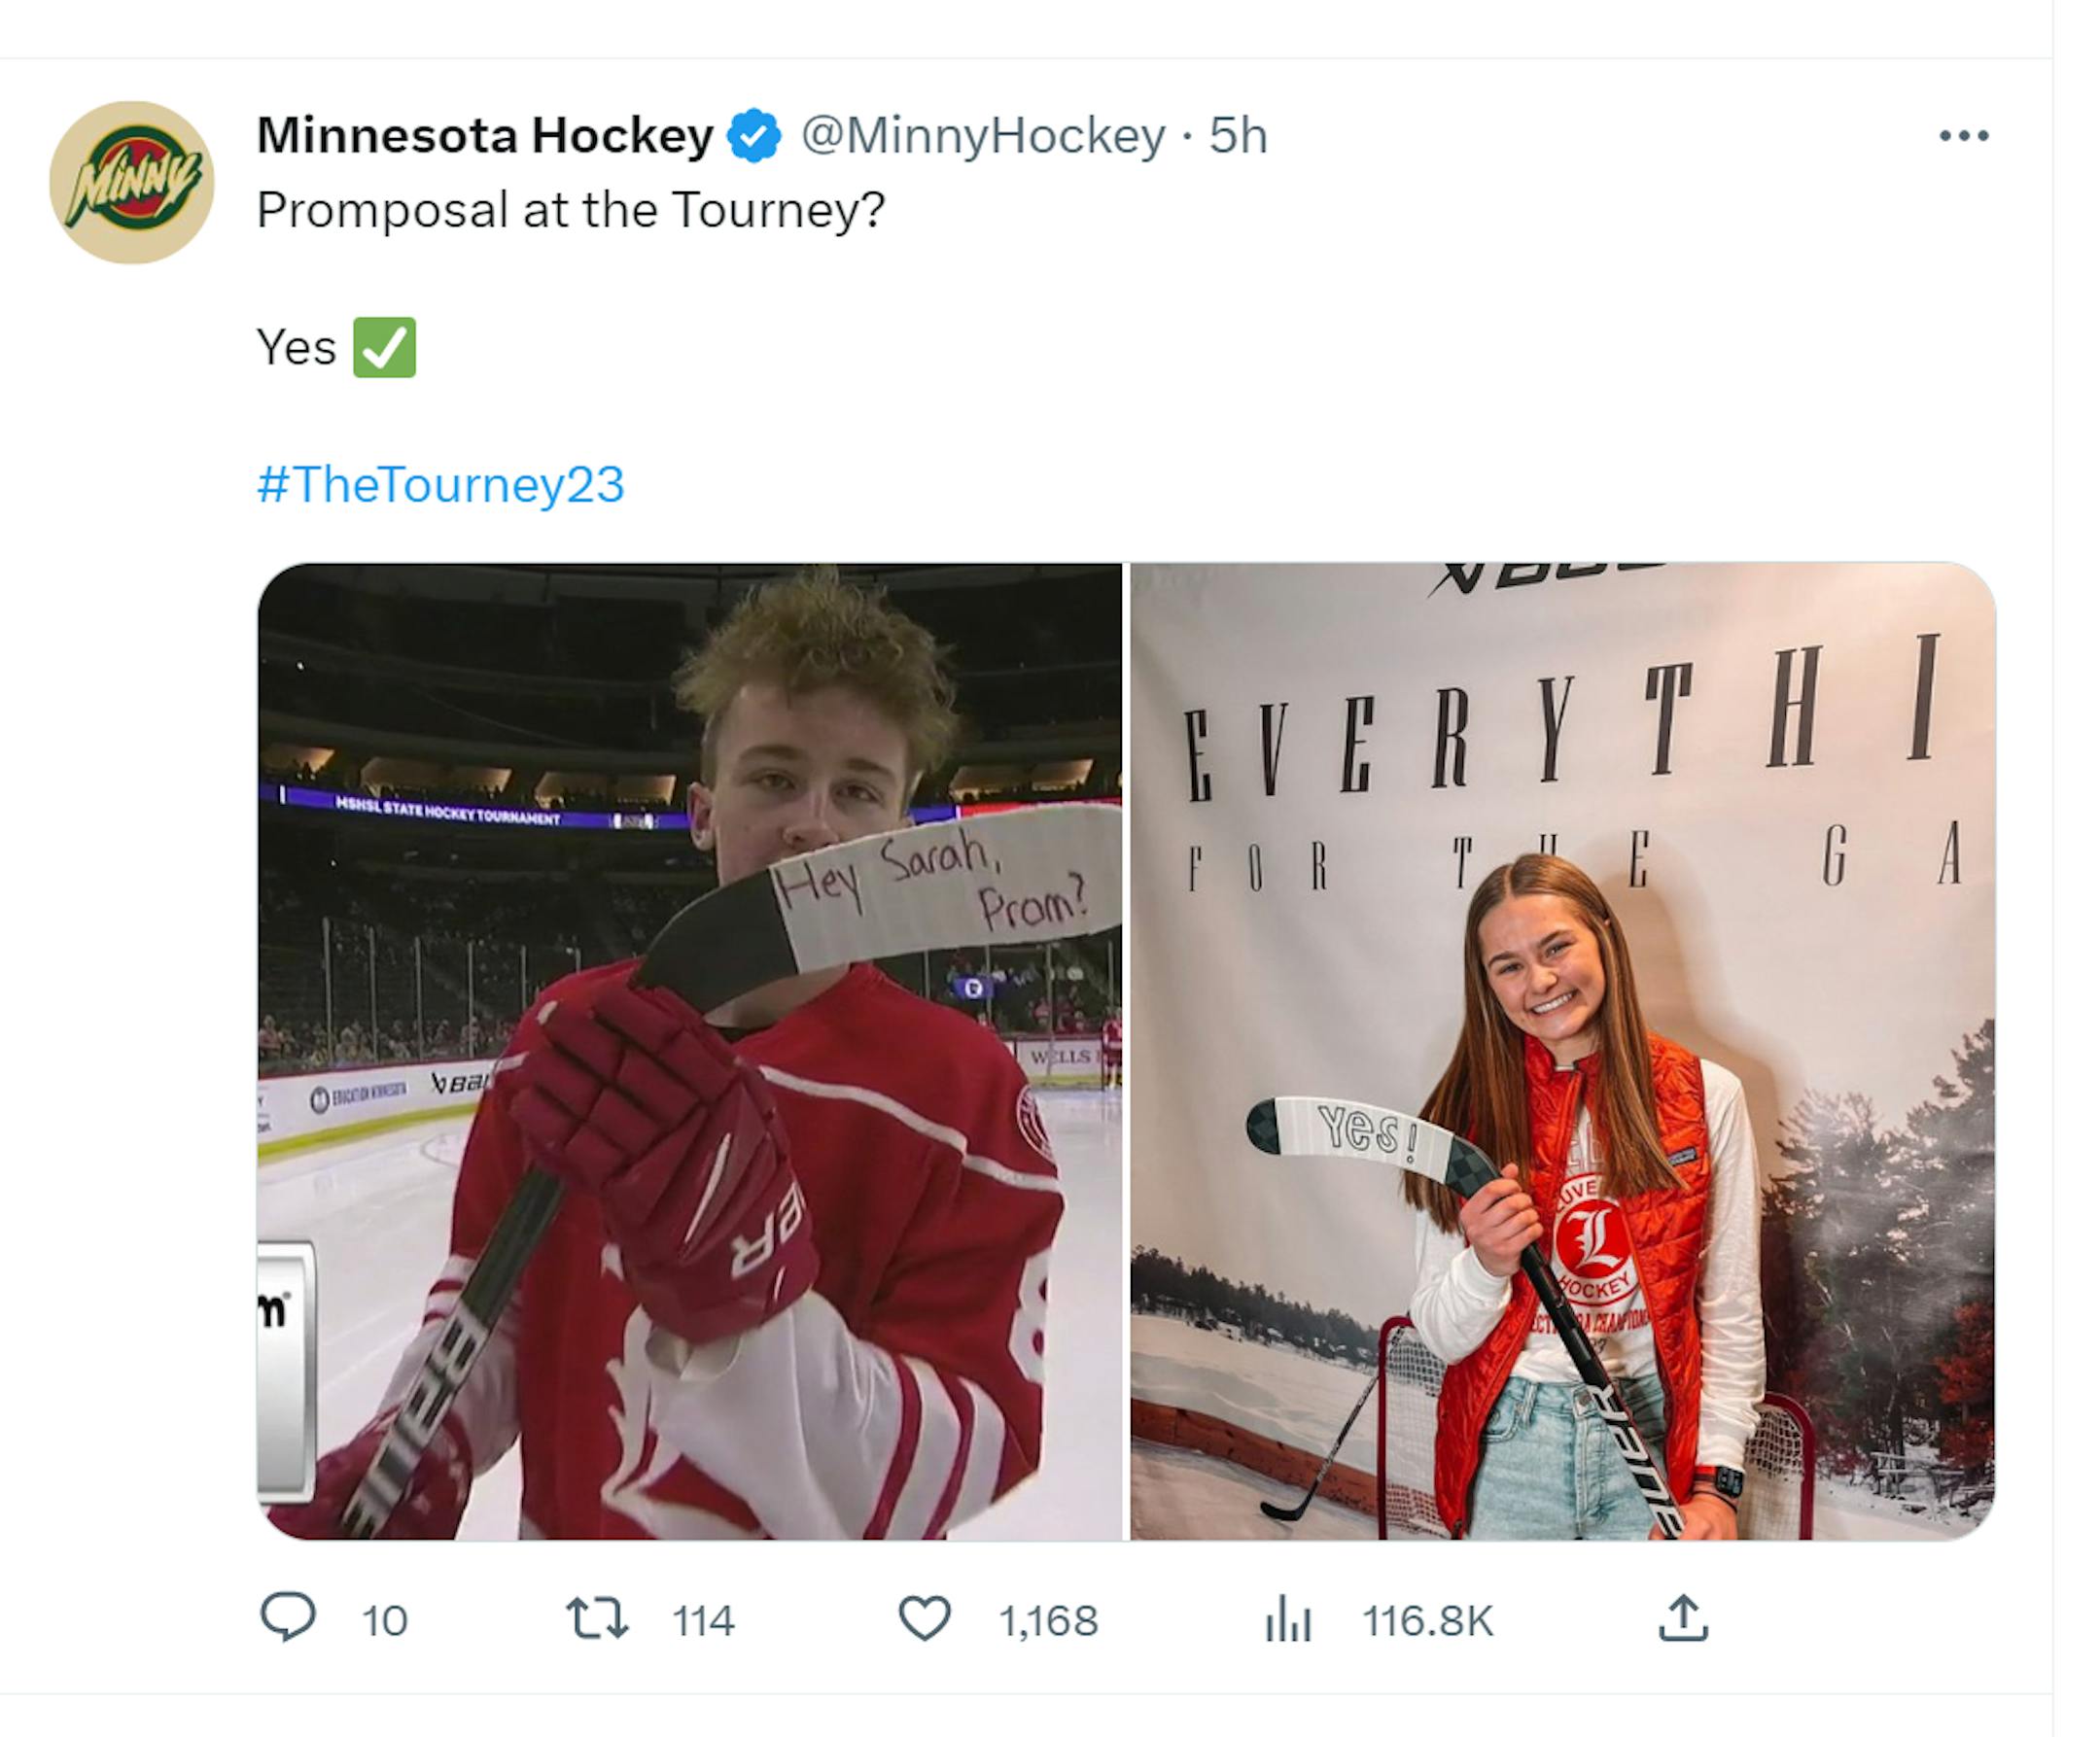This screenshot has width=2100, height=1737.
Task: Click the reply count 10
Action: [x=385, y=1621]
